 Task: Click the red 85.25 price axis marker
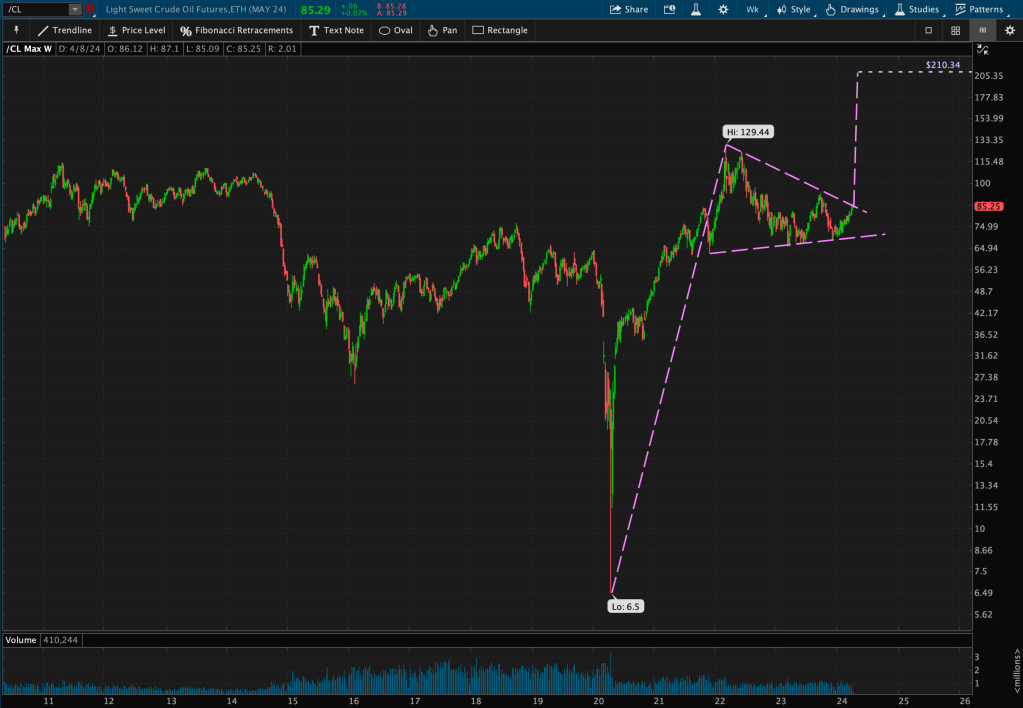tap(988, 206)
